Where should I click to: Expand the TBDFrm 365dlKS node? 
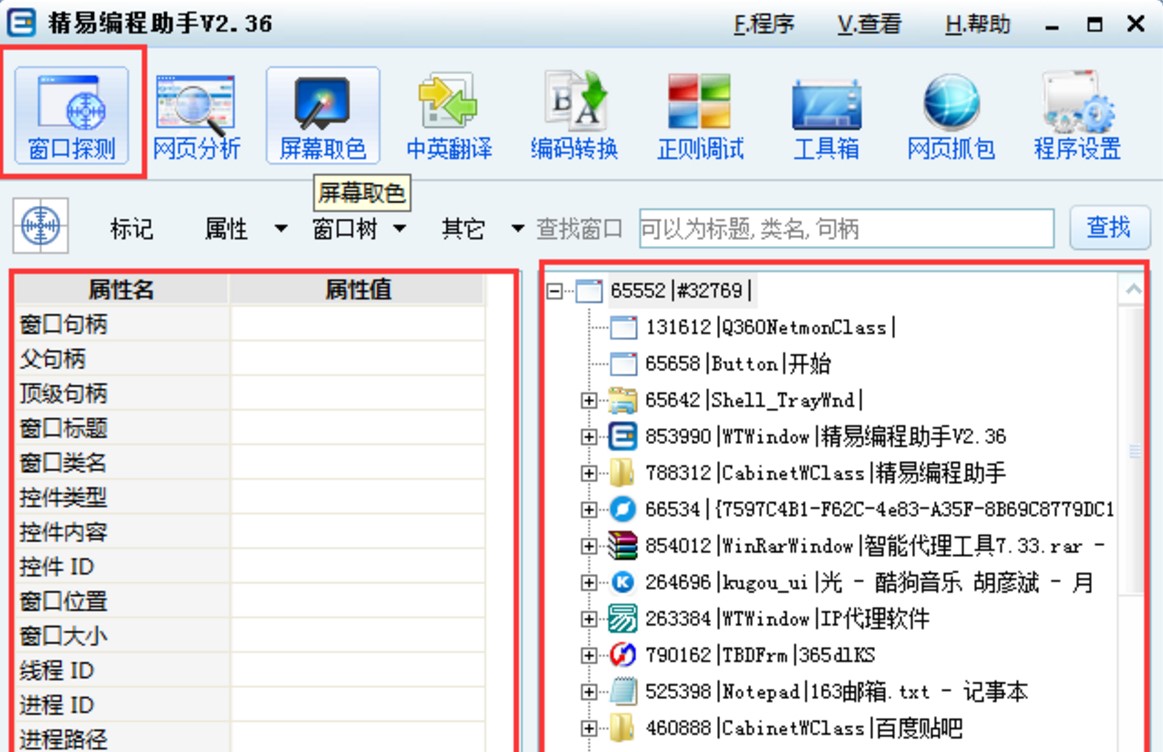coord(589,655)
